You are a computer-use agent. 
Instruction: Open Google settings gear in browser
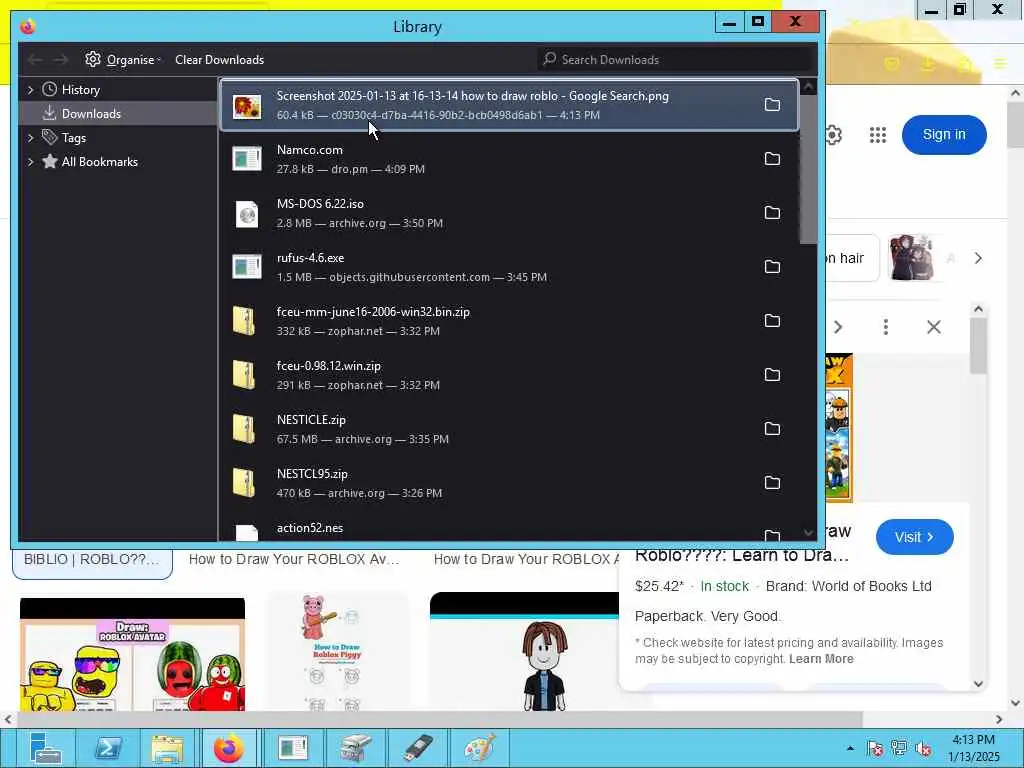[833, 135]
